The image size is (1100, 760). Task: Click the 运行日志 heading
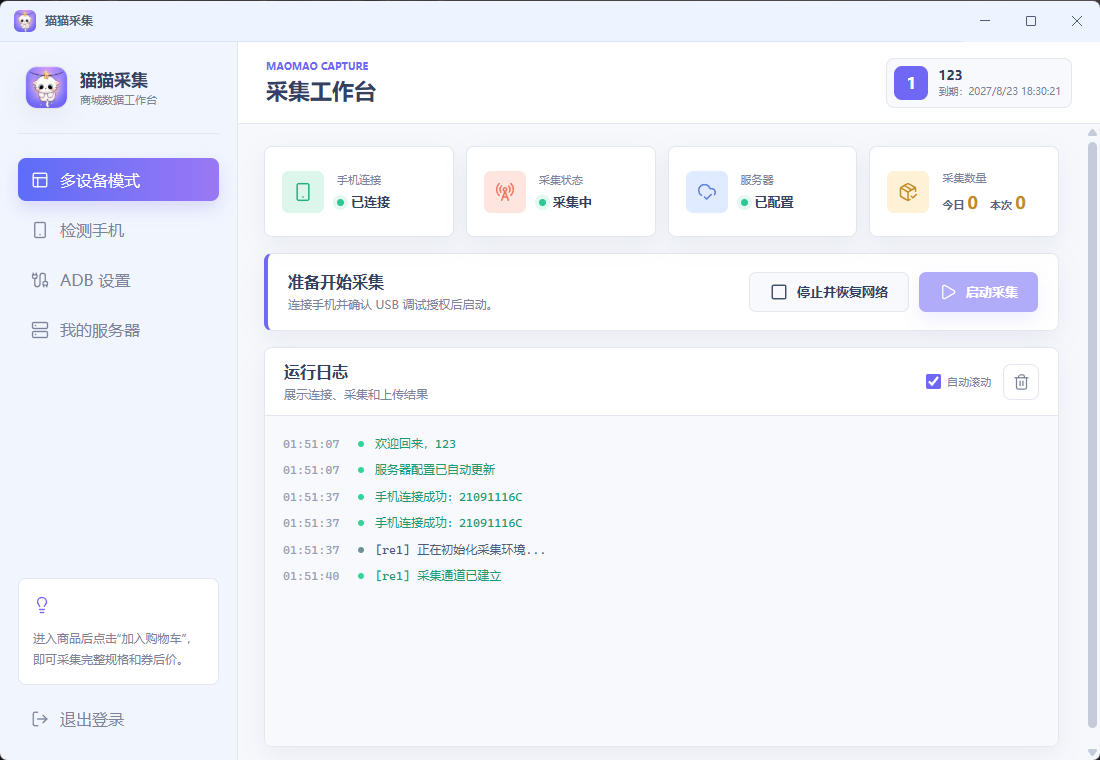tap(316, 372)
